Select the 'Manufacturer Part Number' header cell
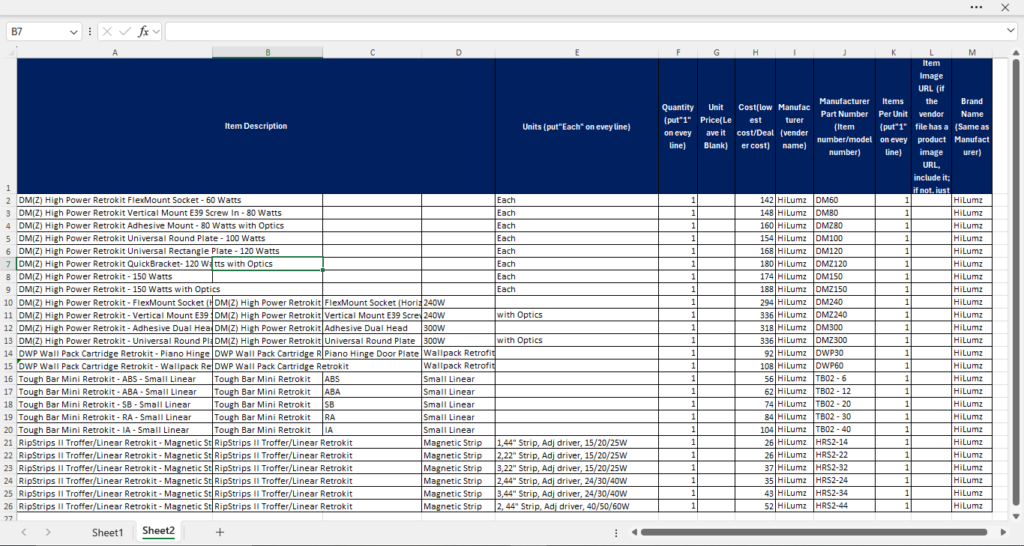The height and width of the screenshot is (546, 1024). click(x=844, y=126)
